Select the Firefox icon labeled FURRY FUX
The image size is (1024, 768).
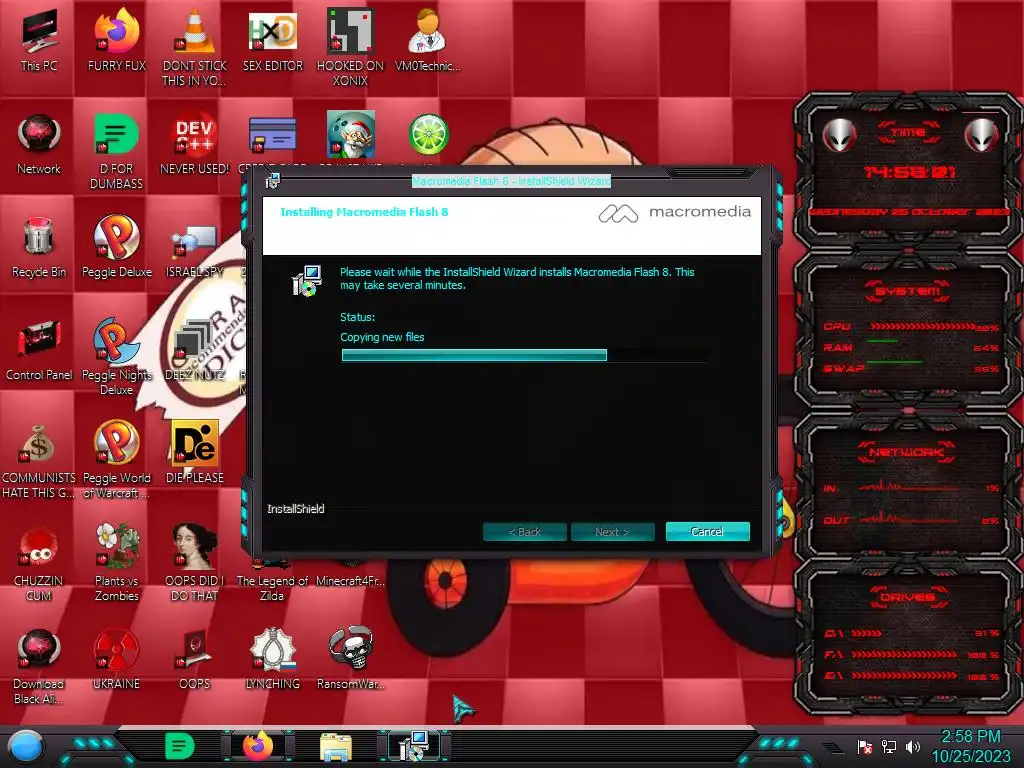tap(117, 39)
